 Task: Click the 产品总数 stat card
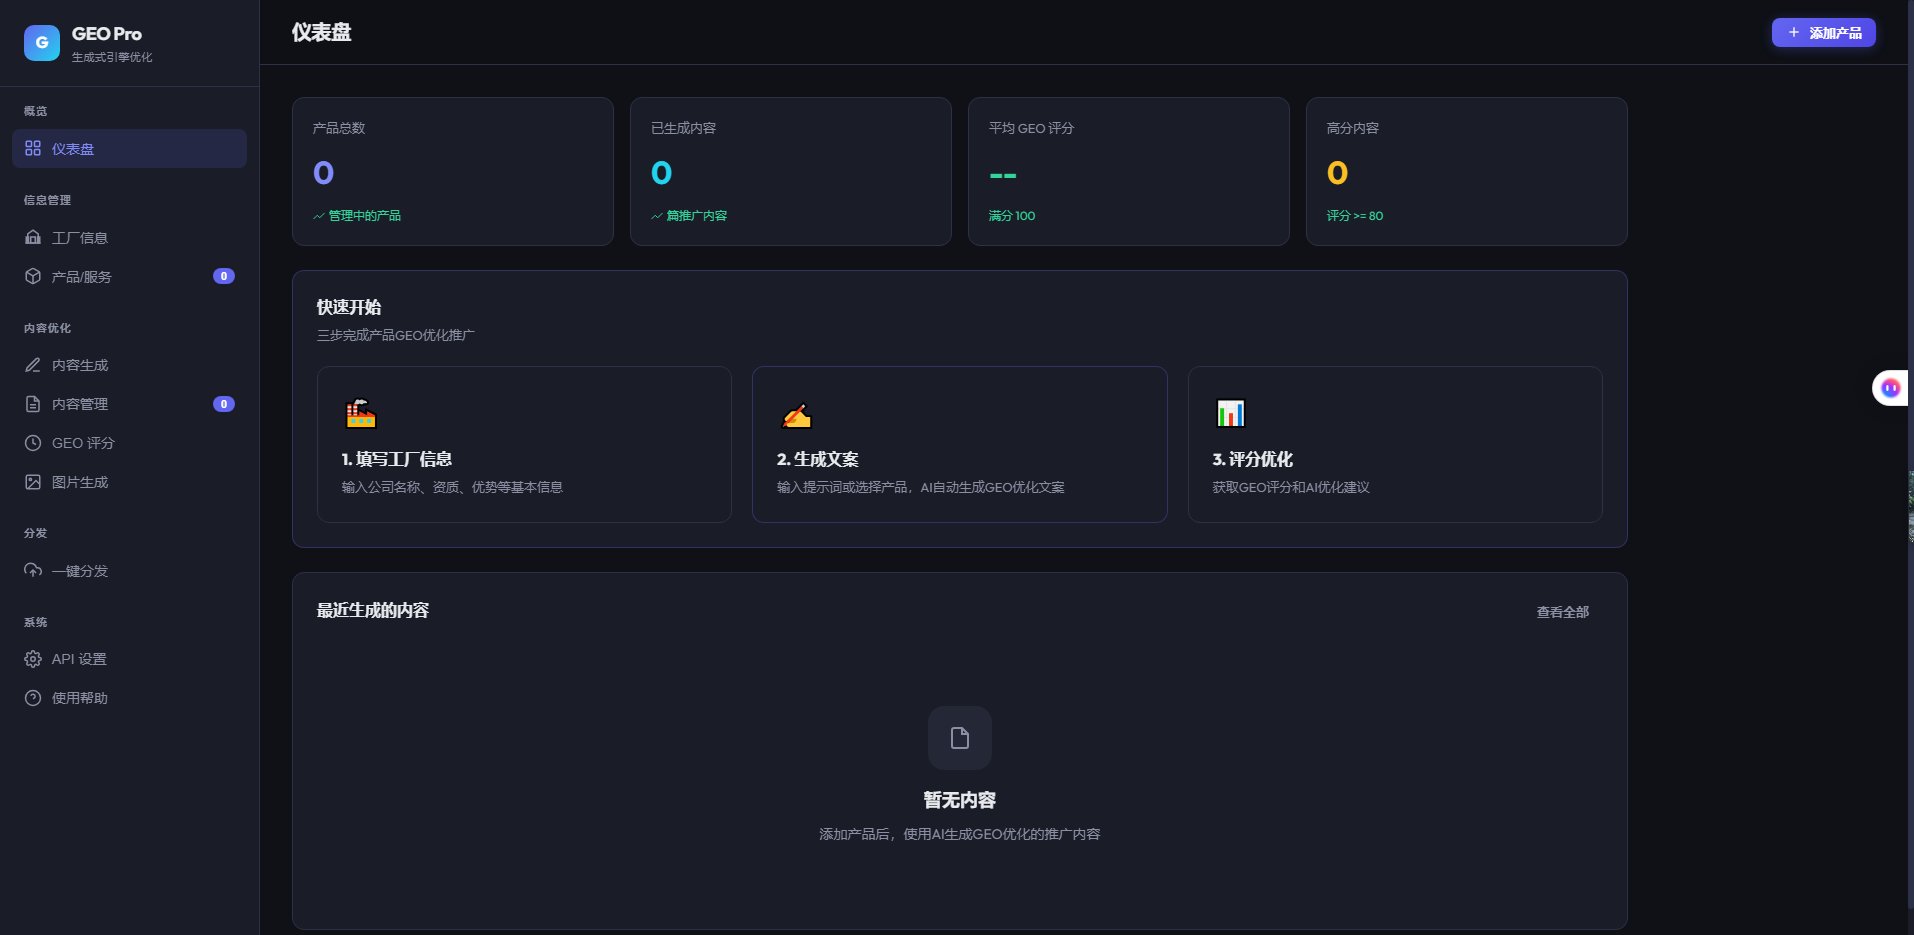453,171
